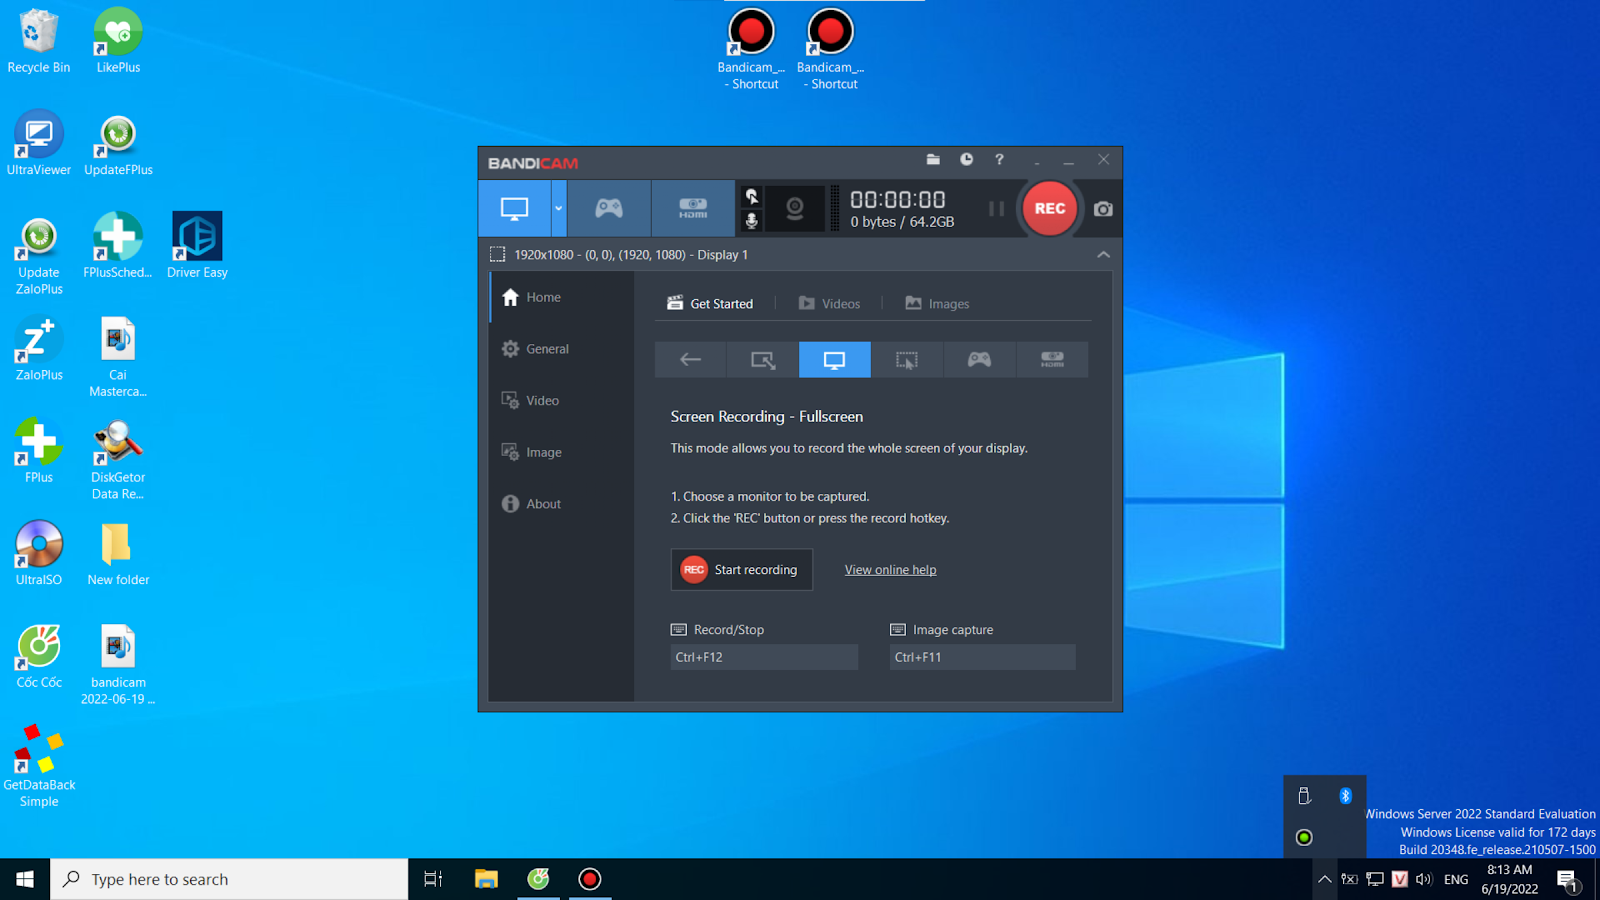Screen dimensions: 1600x900
Task: Select the UltraViewer desktop icon
Action: (x=39, y=144)
